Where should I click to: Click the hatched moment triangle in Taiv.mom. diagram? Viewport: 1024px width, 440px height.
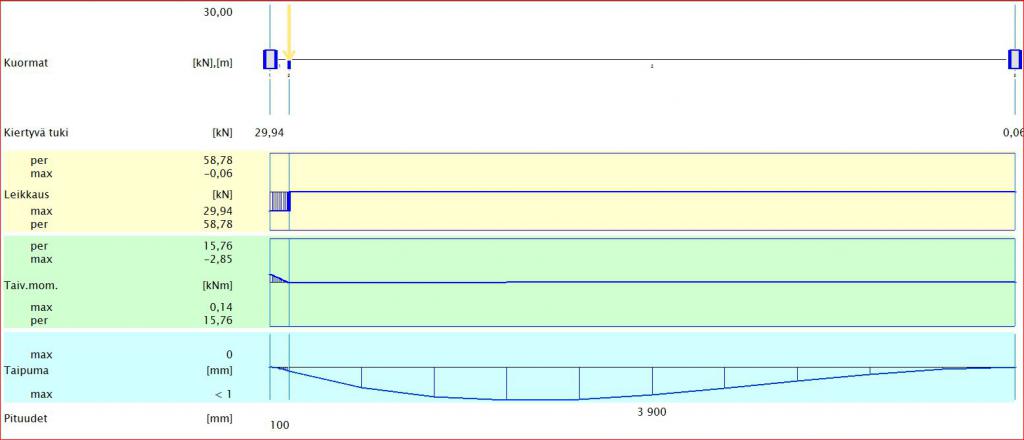pyautogui.click(x=275, y=279)
